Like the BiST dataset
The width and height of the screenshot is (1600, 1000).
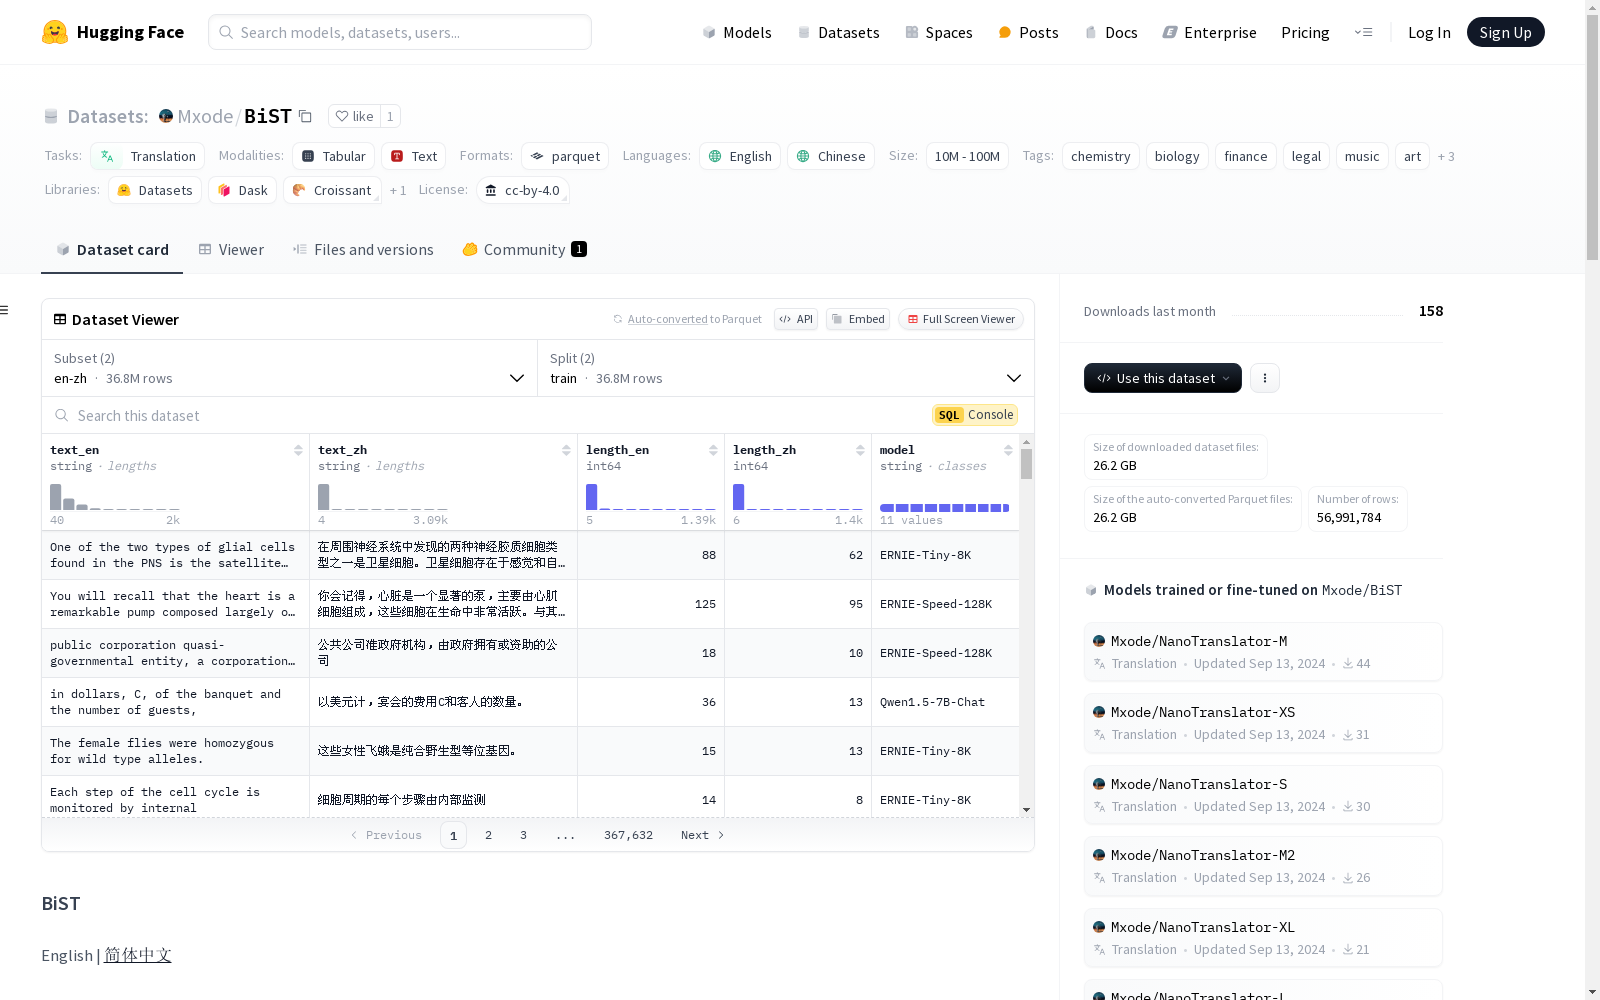[354, 117]
